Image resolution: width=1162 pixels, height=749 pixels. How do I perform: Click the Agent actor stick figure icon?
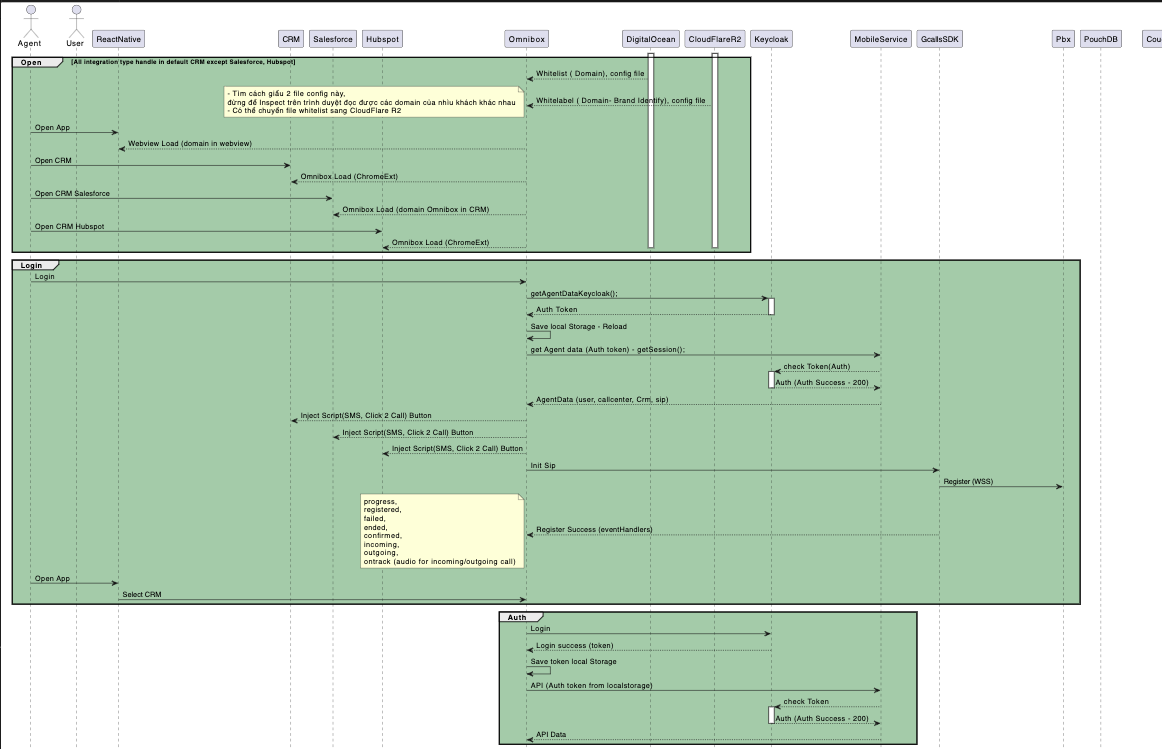click(x=30, y=17)
